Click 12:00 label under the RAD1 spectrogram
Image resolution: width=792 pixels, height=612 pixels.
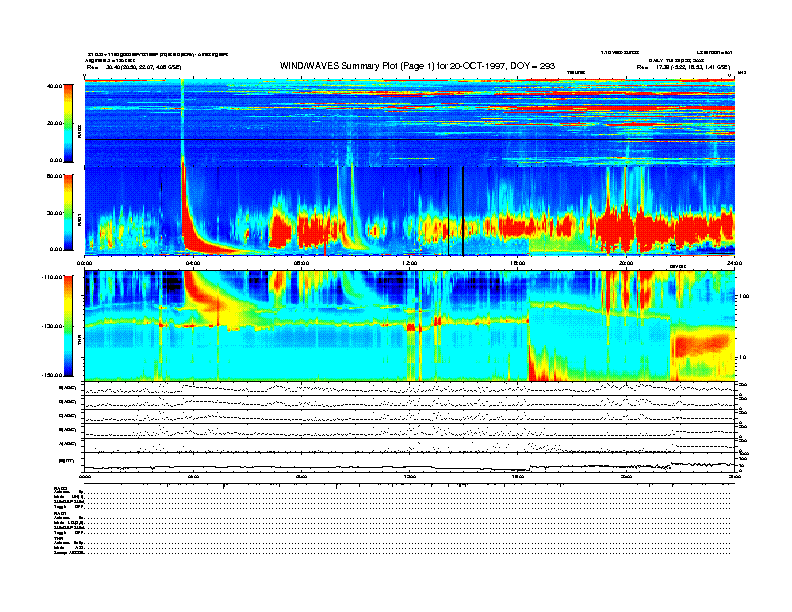pos(410,263)
